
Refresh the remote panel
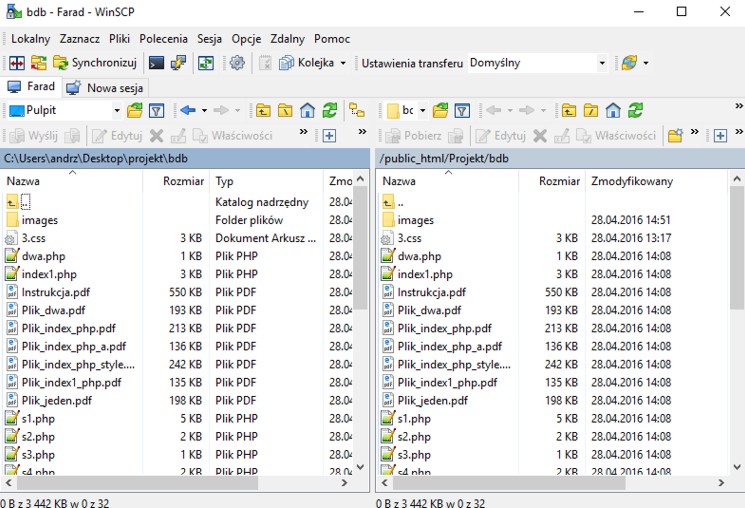tap(636, 111)
